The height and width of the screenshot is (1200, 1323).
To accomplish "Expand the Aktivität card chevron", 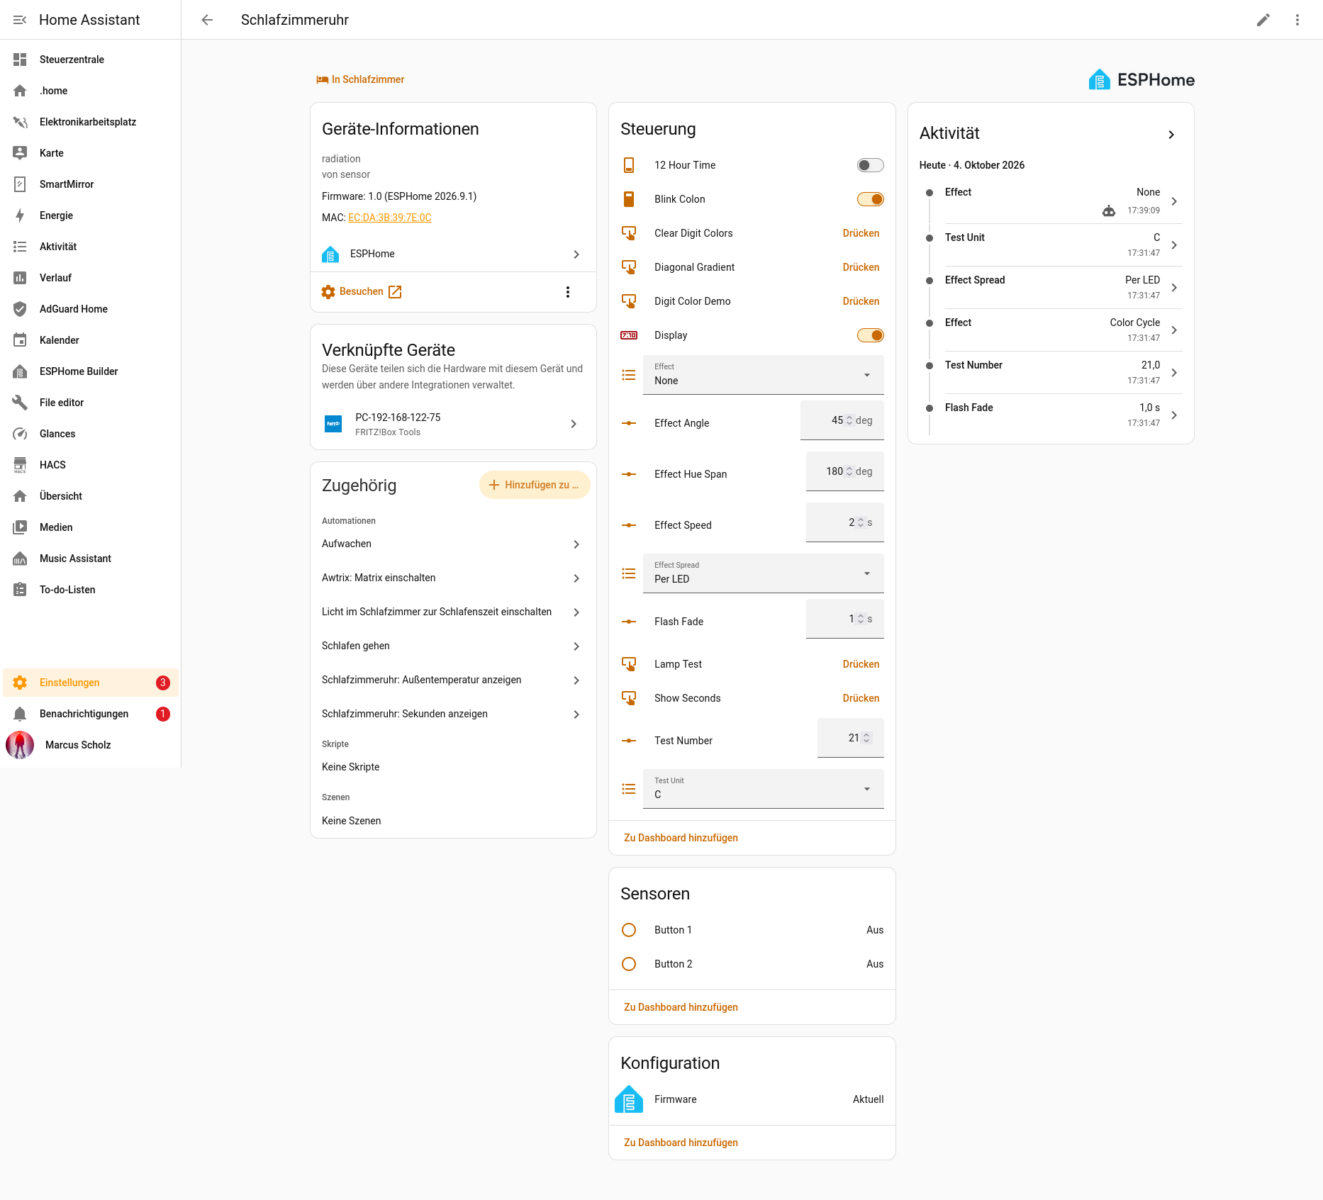I will click(1171, 134).
